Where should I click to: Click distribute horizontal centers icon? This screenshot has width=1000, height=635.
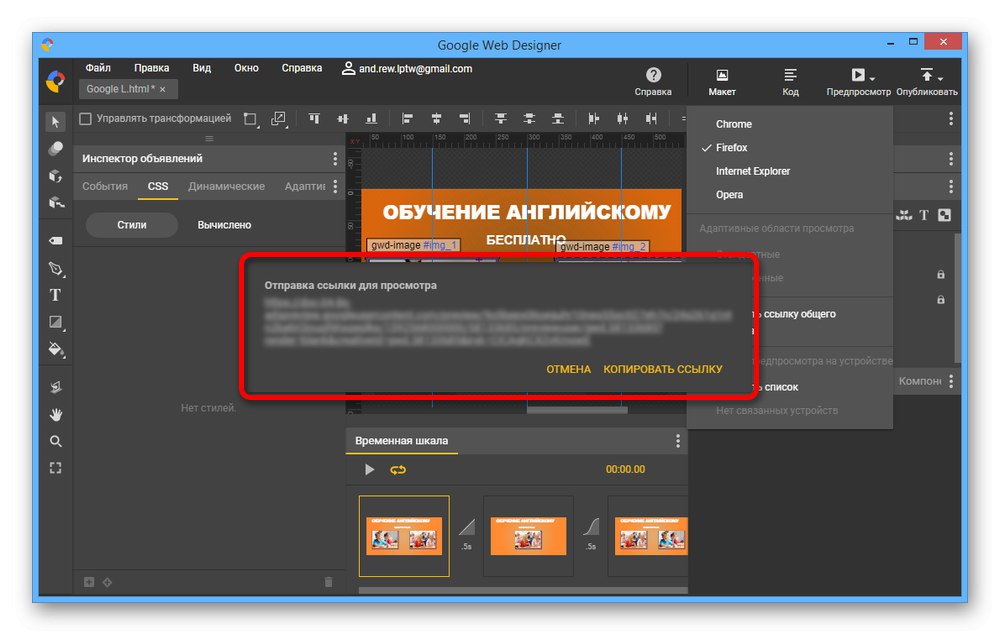point(622,118)
